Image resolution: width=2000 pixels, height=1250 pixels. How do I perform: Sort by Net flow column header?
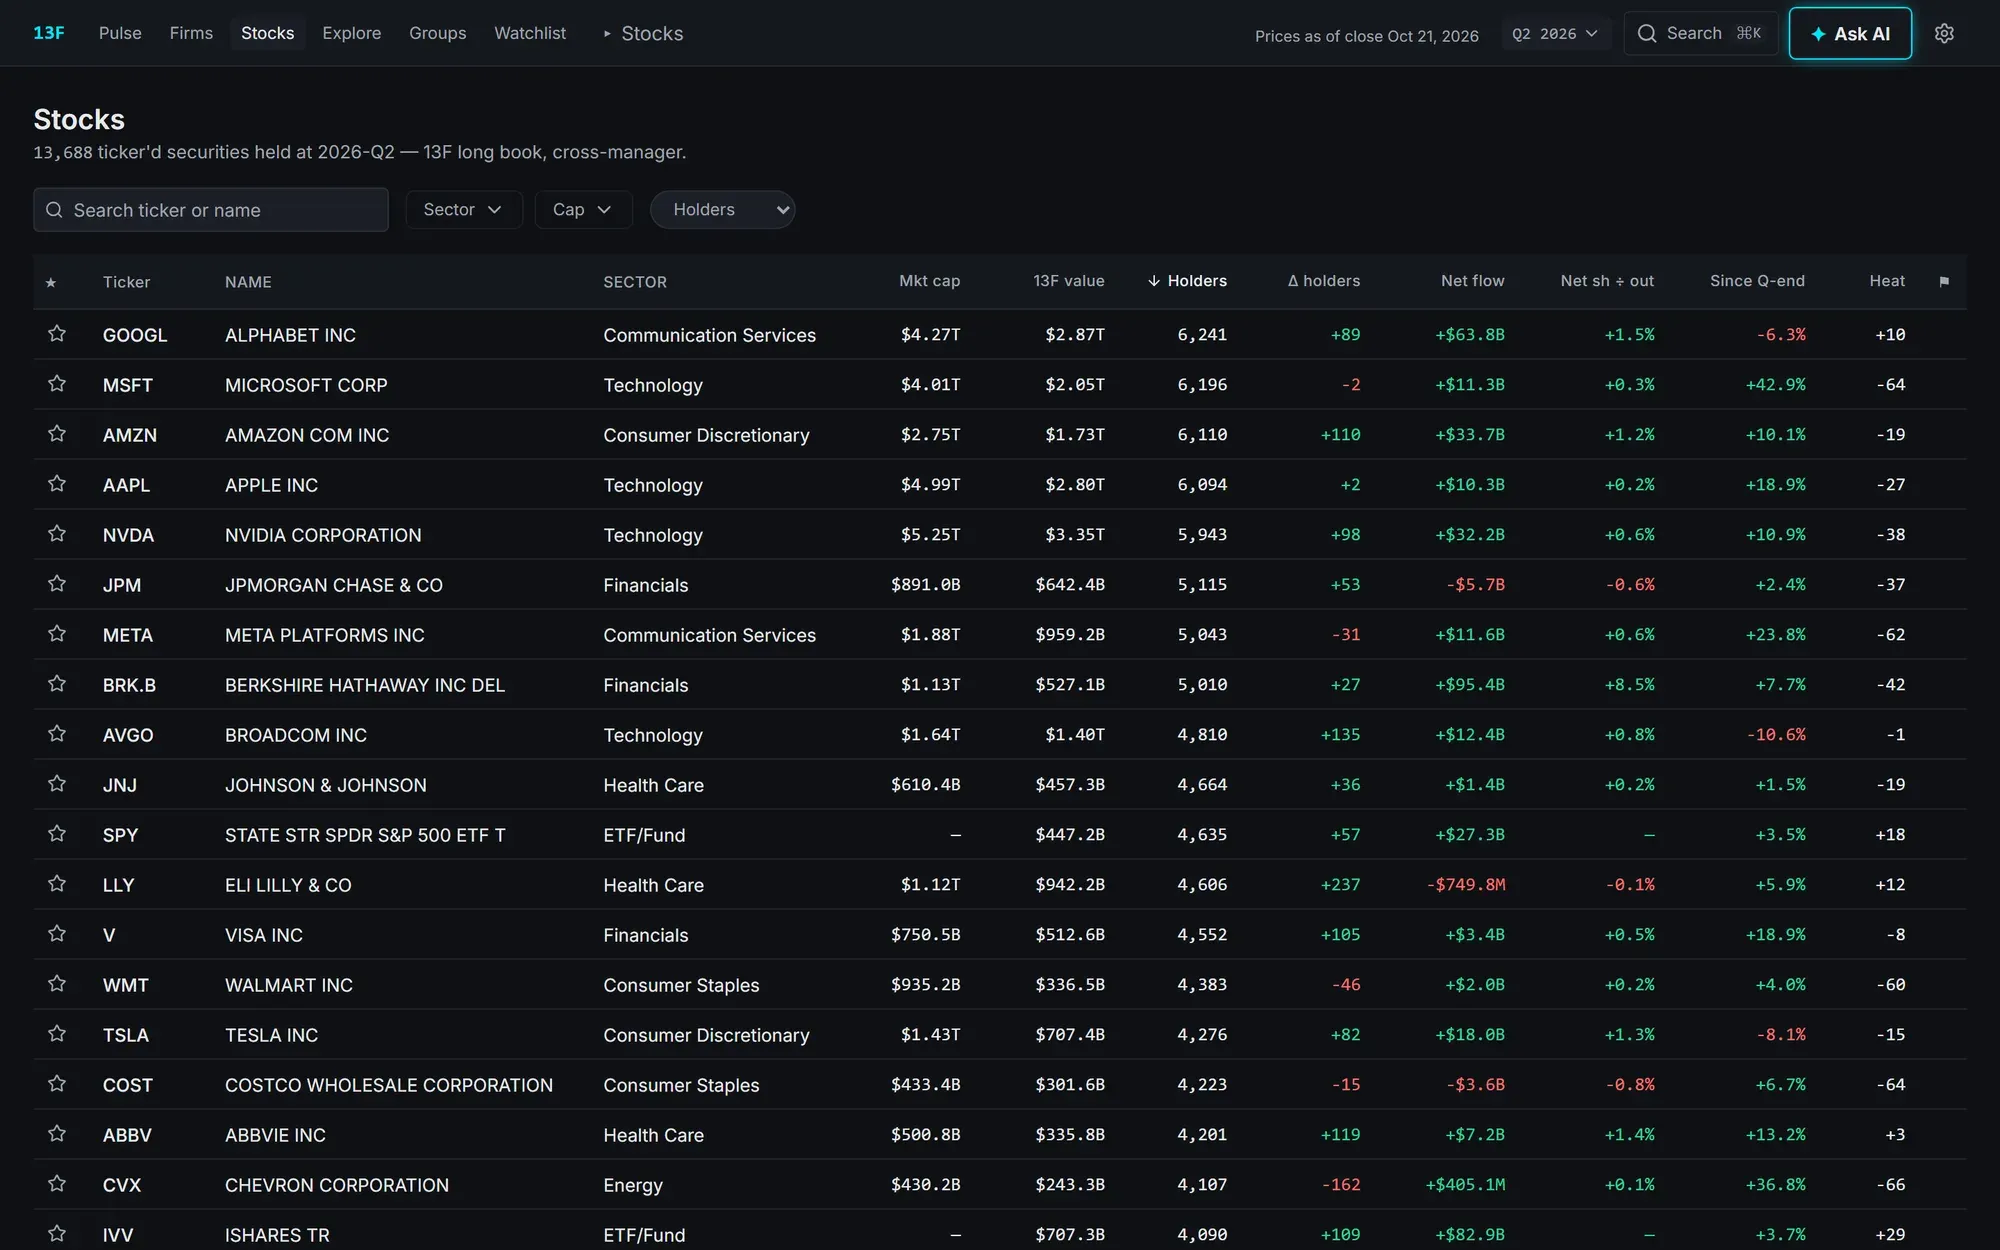click(1472, 281)
